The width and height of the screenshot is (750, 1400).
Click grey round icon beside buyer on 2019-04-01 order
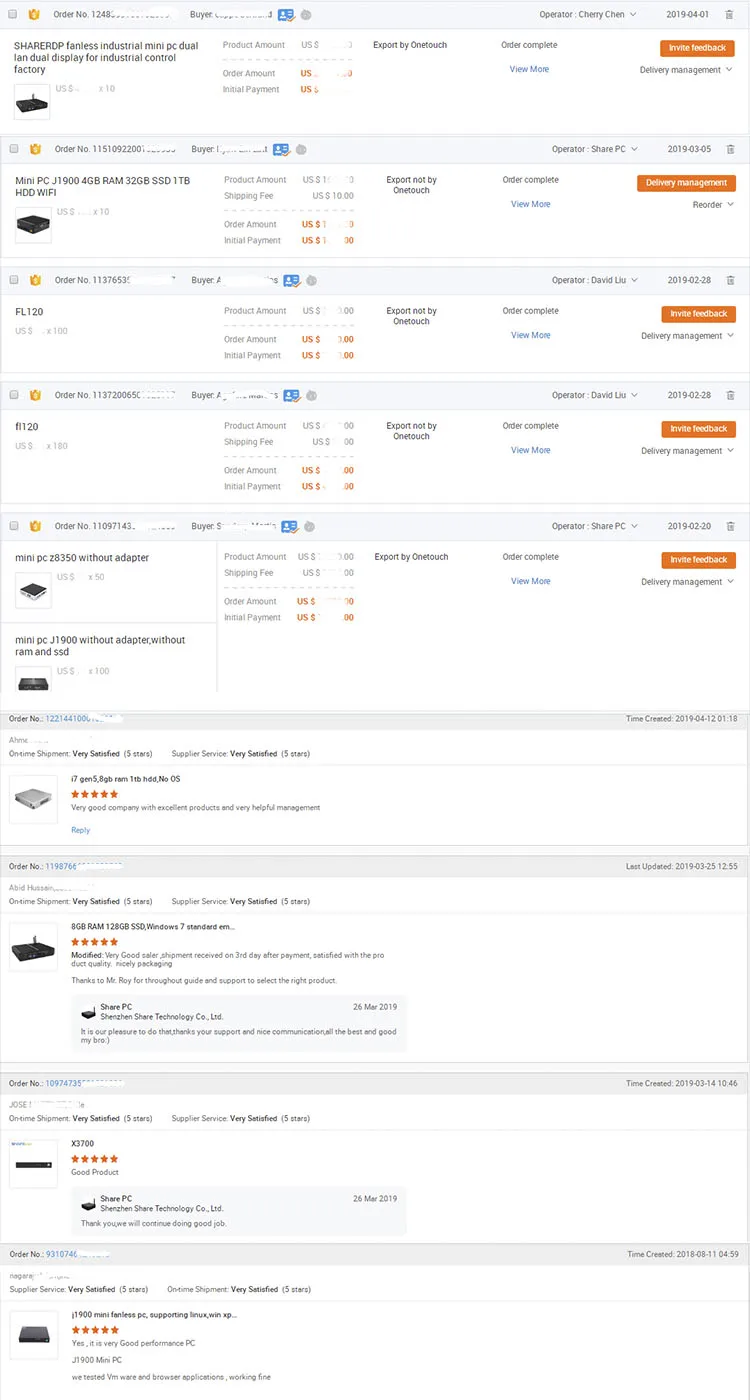[305, 15]
